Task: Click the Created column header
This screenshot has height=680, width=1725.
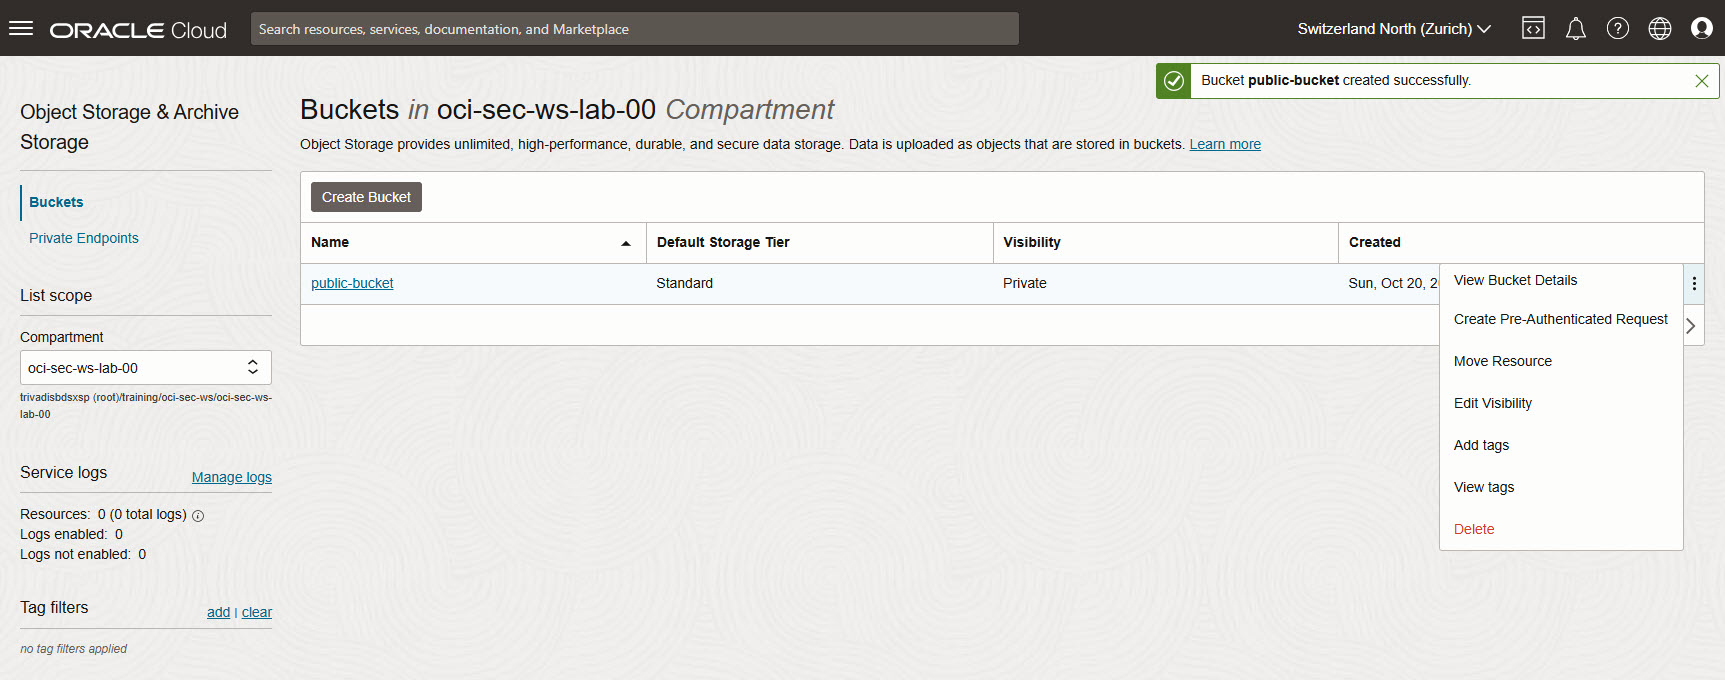Action: tap(1375, 242)
